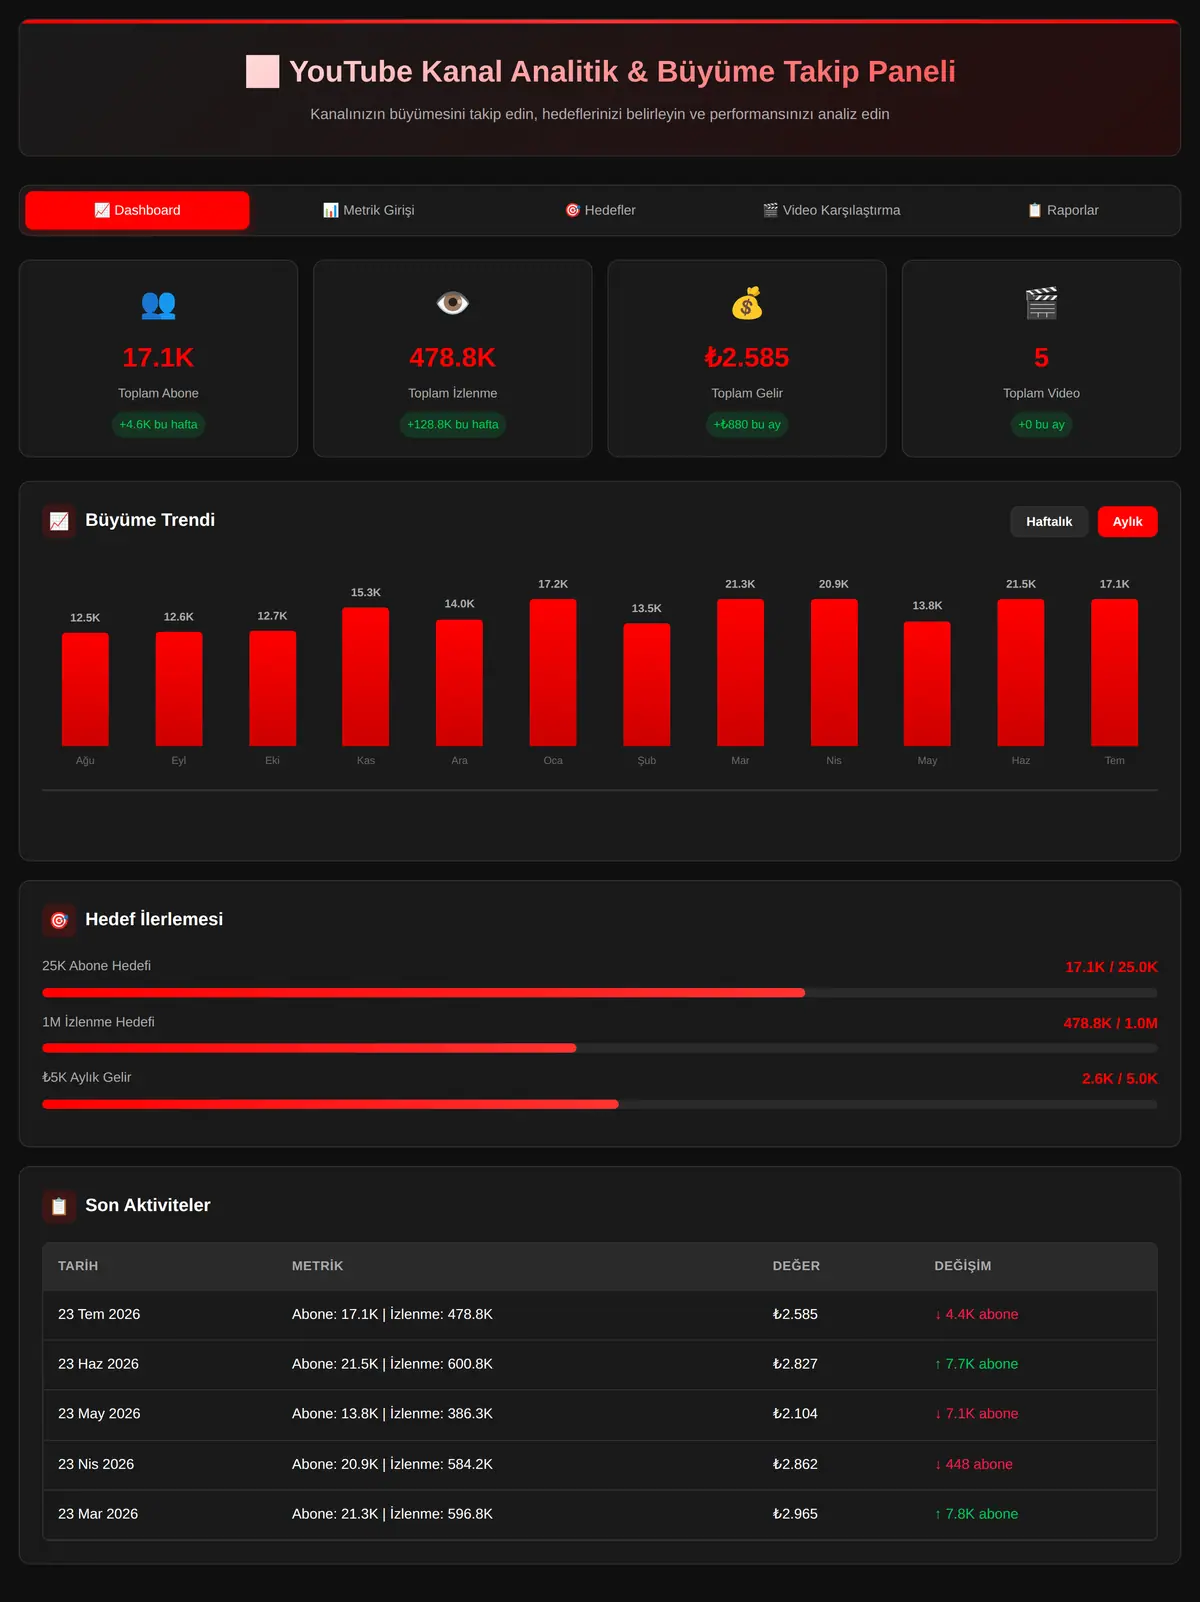This screenshot has height=1602, width=1200.
Task: Click the Ara bar showing 14.0K
Action: pyautogui.click(x=459, y=683)
